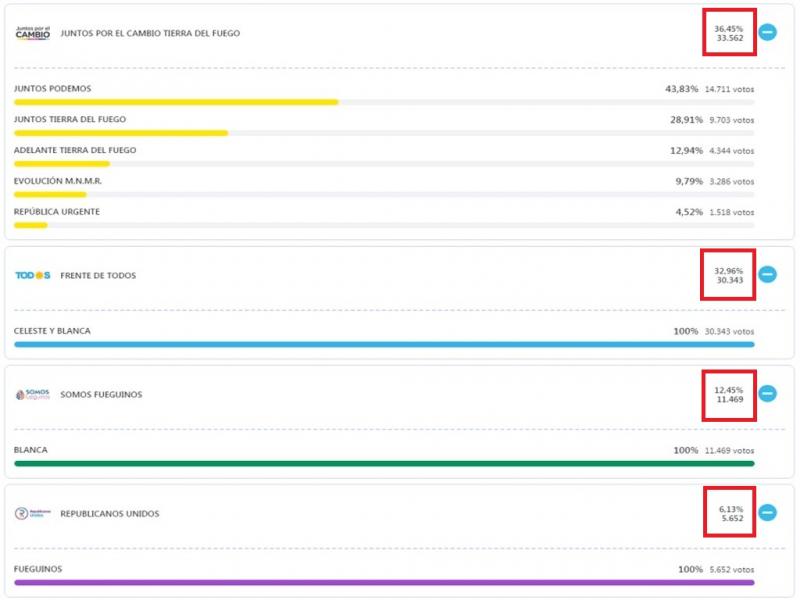Collapse the Frente de Todos section
Image resolution: width=800 pixels, height=600 pixels.
tap(767, 274)
